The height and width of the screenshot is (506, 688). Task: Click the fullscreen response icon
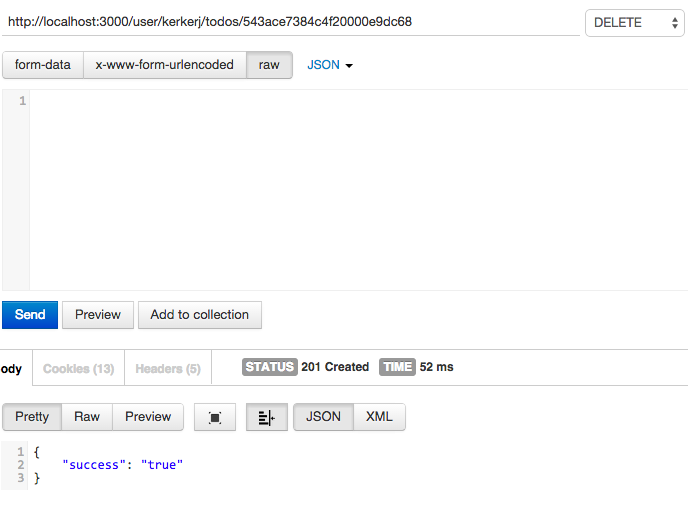215,417
